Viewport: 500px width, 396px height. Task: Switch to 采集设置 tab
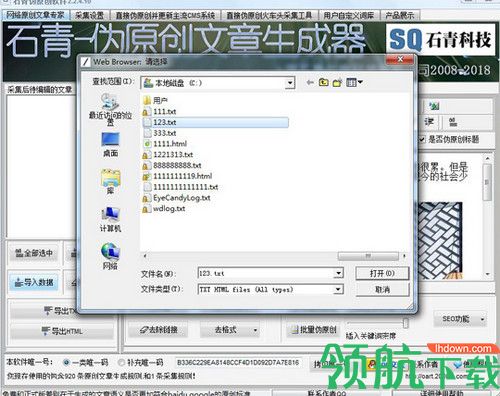click(x=89, y=15)
